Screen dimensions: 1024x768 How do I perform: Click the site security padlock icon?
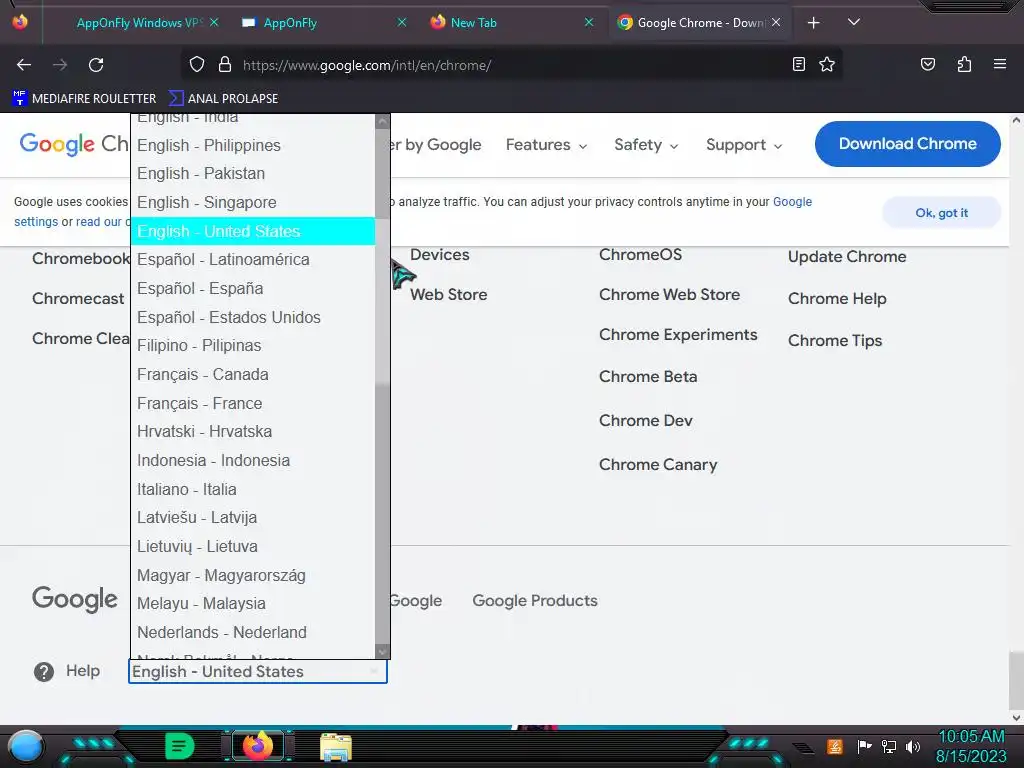pos(225,65)
